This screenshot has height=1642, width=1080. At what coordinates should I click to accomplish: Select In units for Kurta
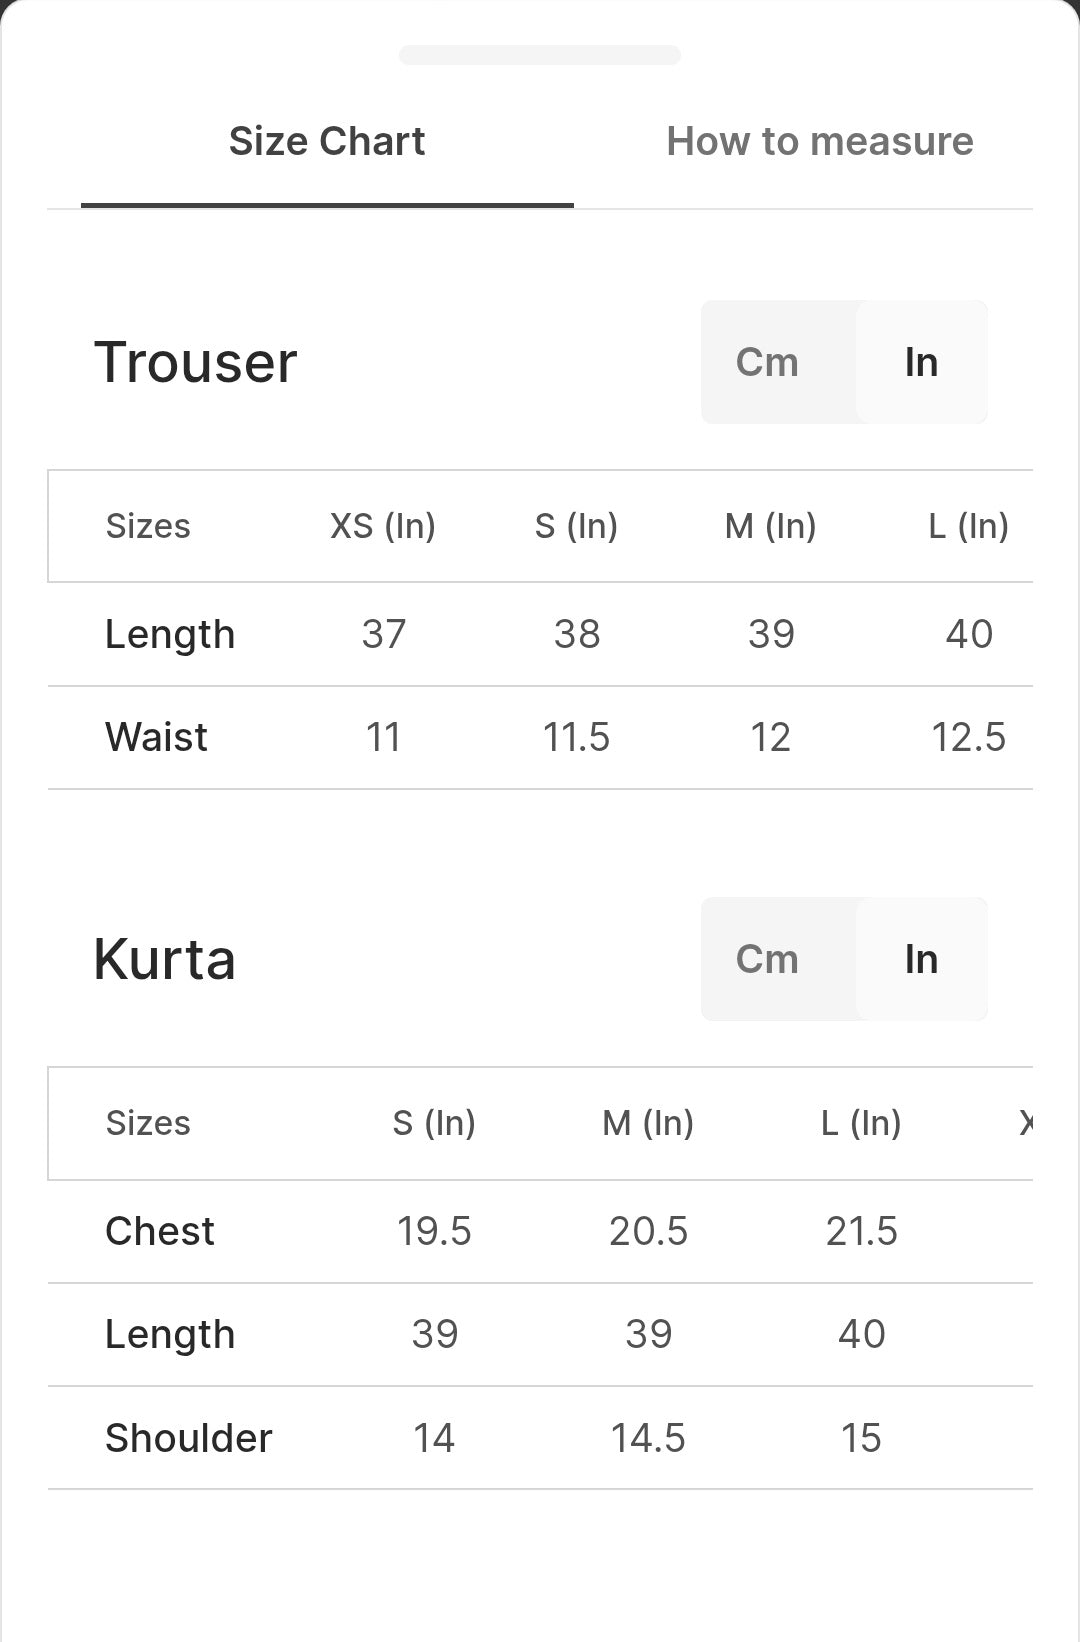921,959
